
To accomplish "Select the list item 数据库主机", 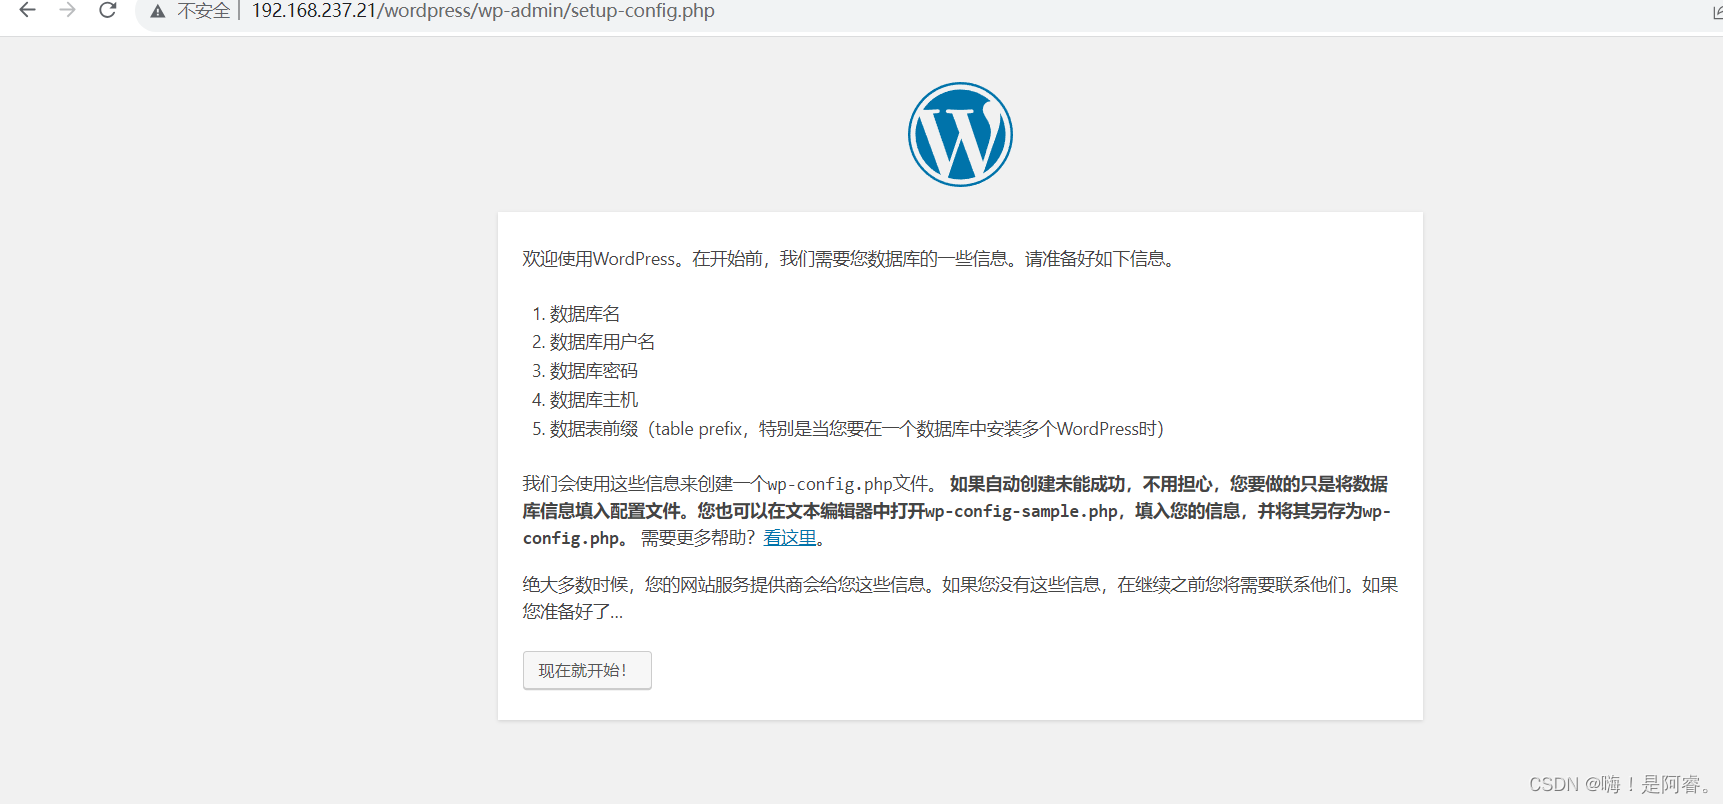I will tap(593, 400).
